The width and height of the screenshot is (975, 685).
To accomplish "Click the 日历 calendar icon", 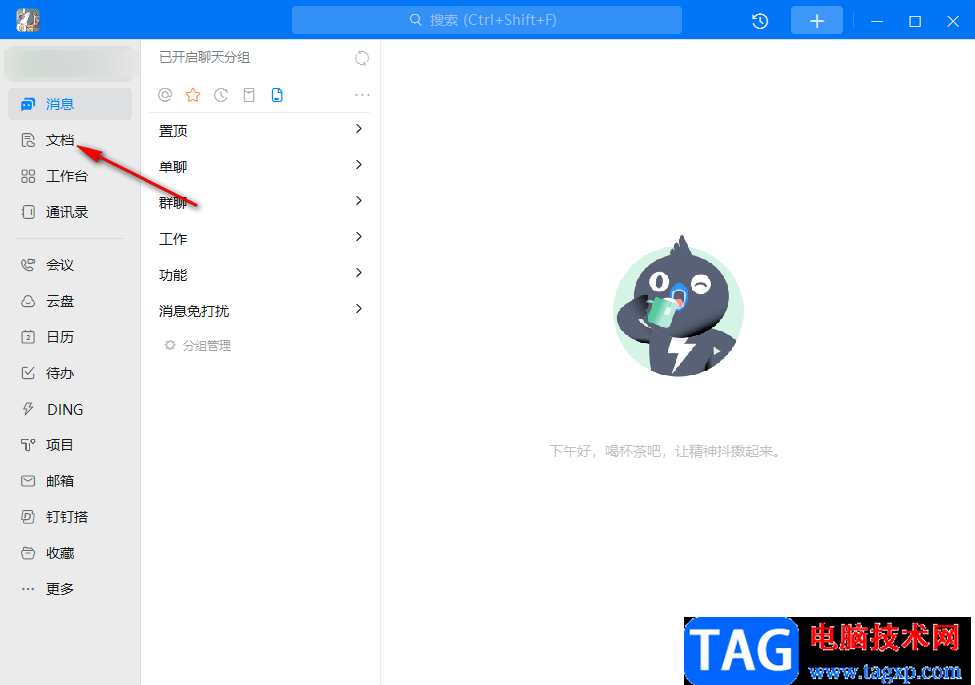I will click(x=28, y=338).
